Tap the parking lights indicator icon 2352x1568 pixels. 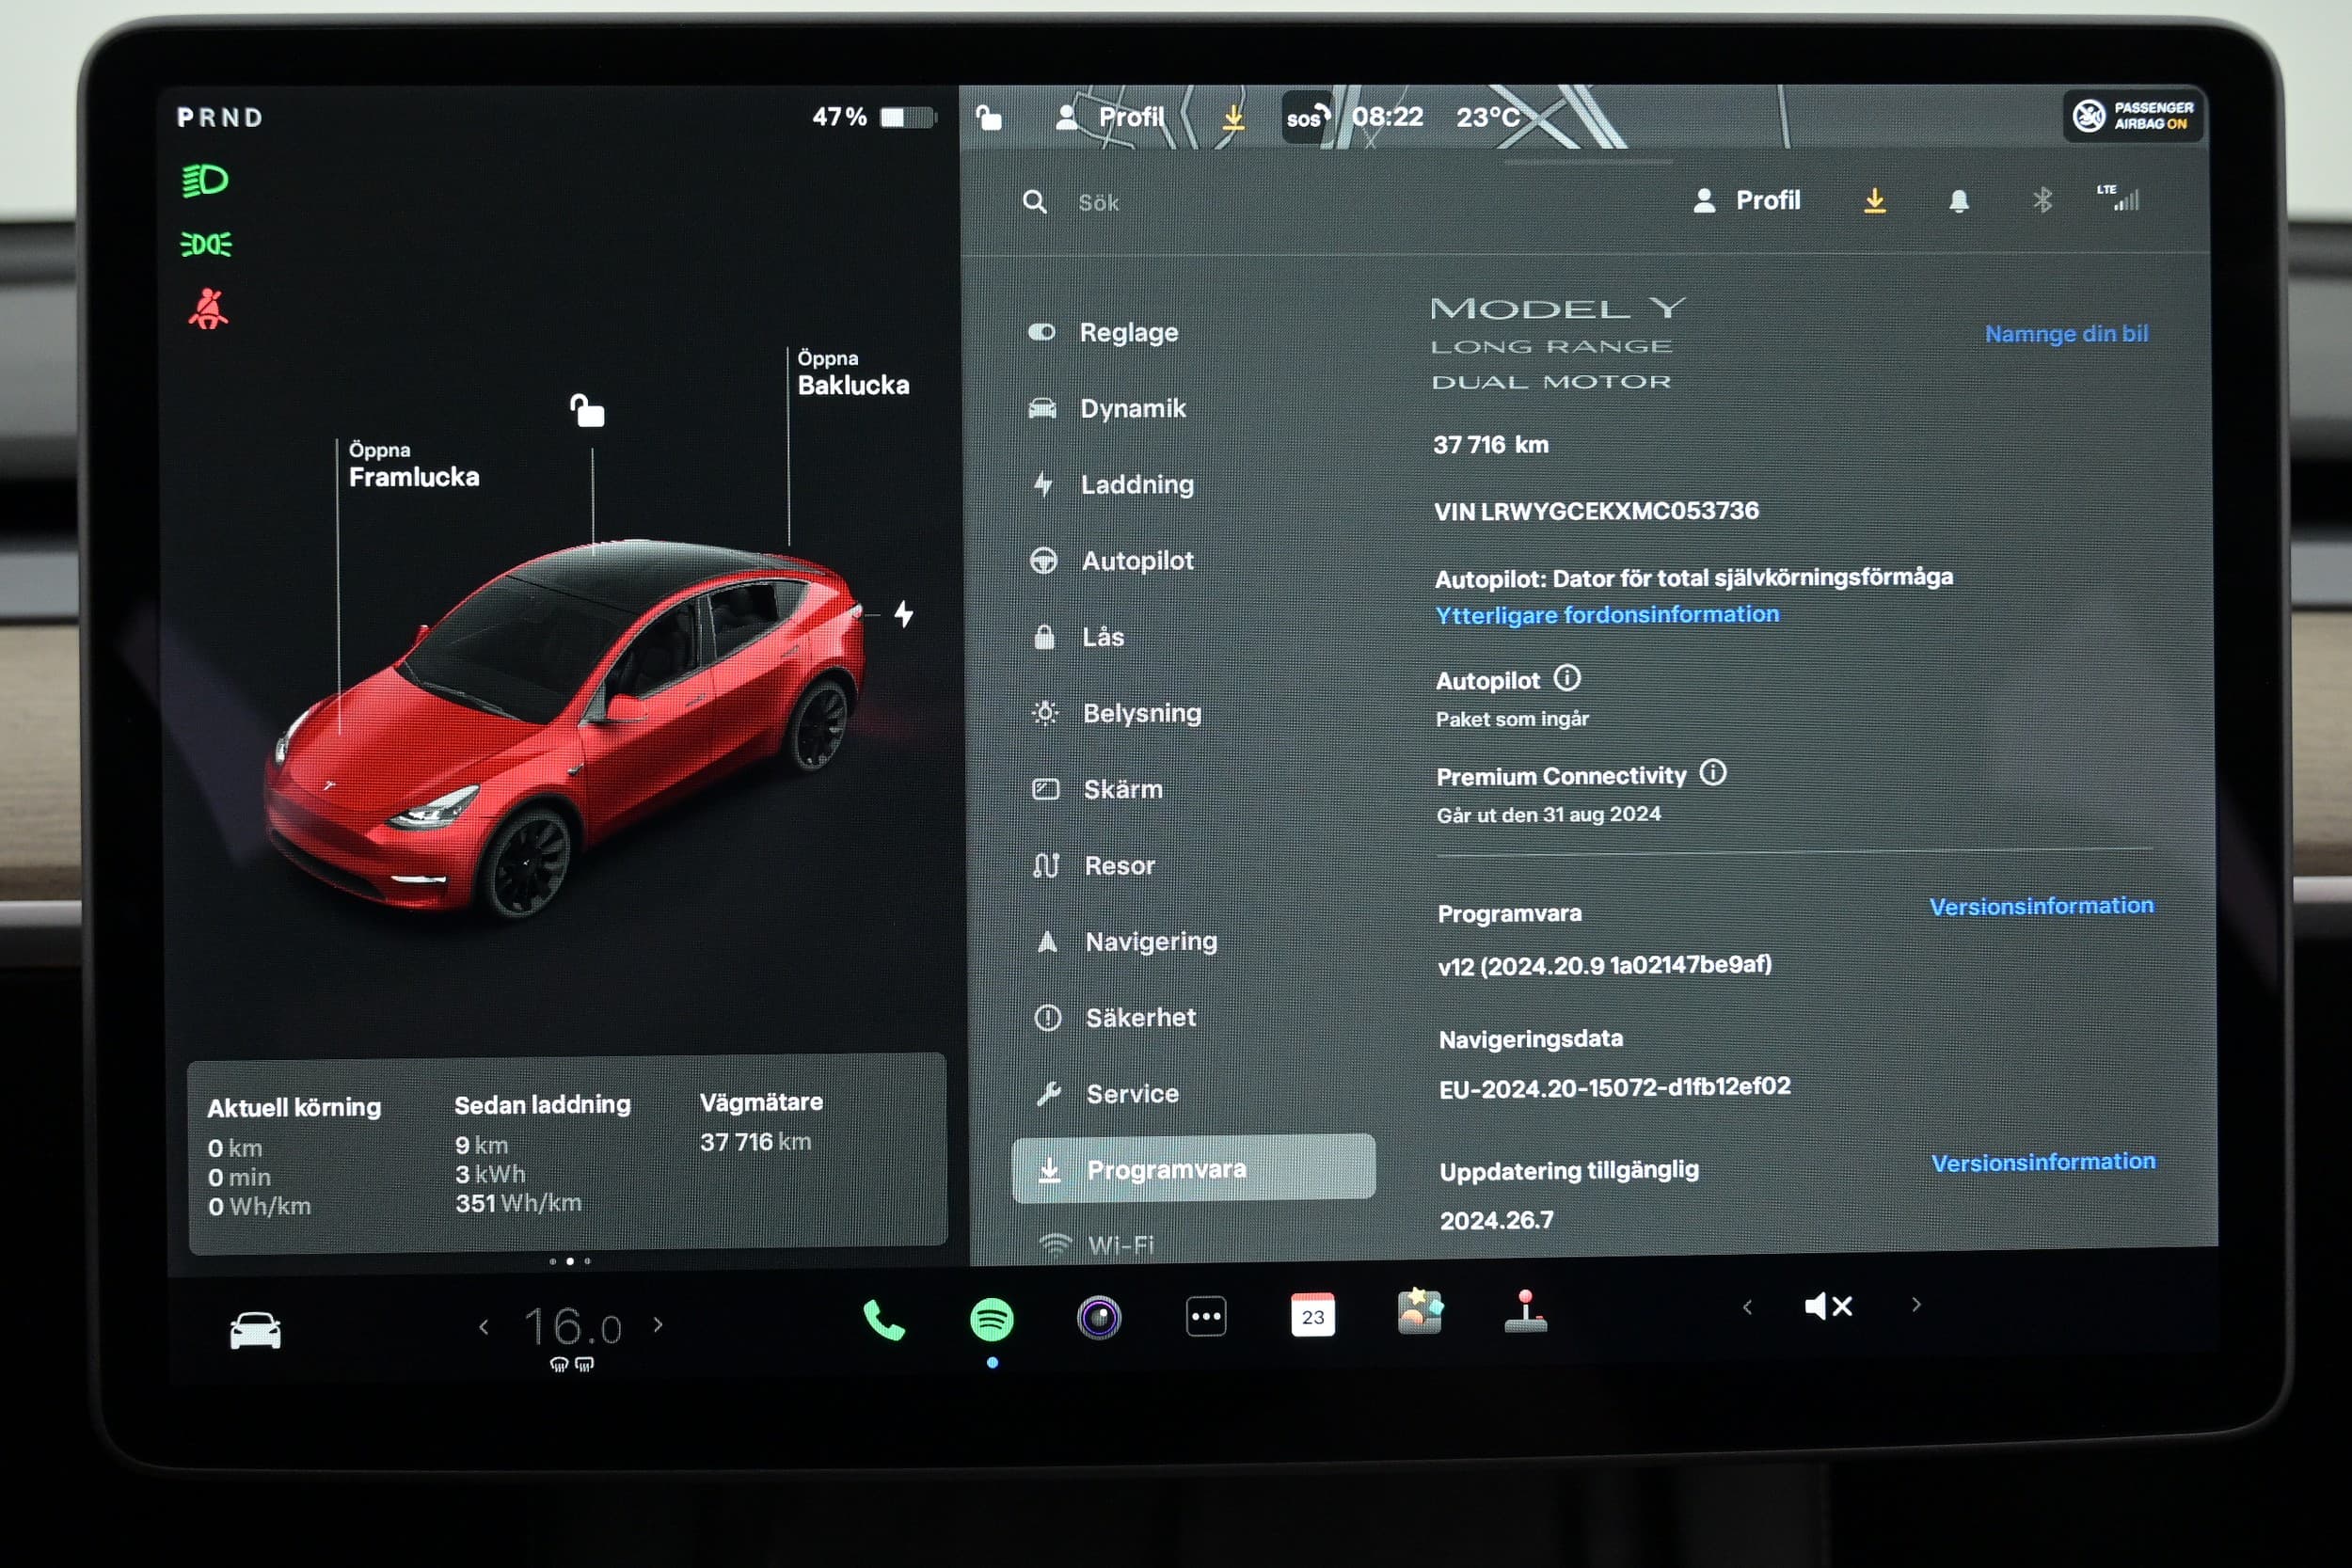pyautogui.click(x=206, y=244)
